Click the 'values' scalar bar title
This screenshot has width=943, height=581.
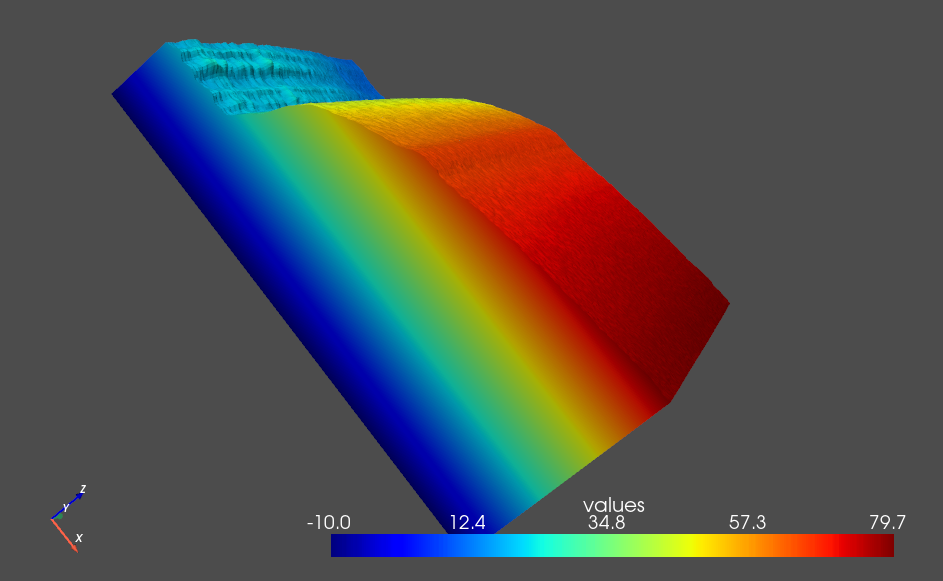613,505
